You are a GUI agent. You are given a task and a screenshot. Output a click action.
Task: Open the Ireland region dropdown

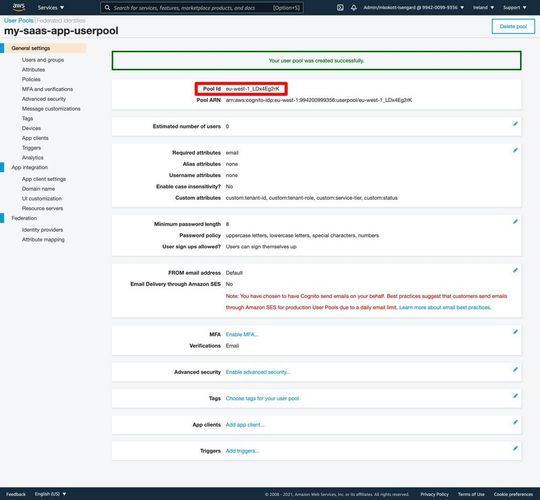point(483,7)
